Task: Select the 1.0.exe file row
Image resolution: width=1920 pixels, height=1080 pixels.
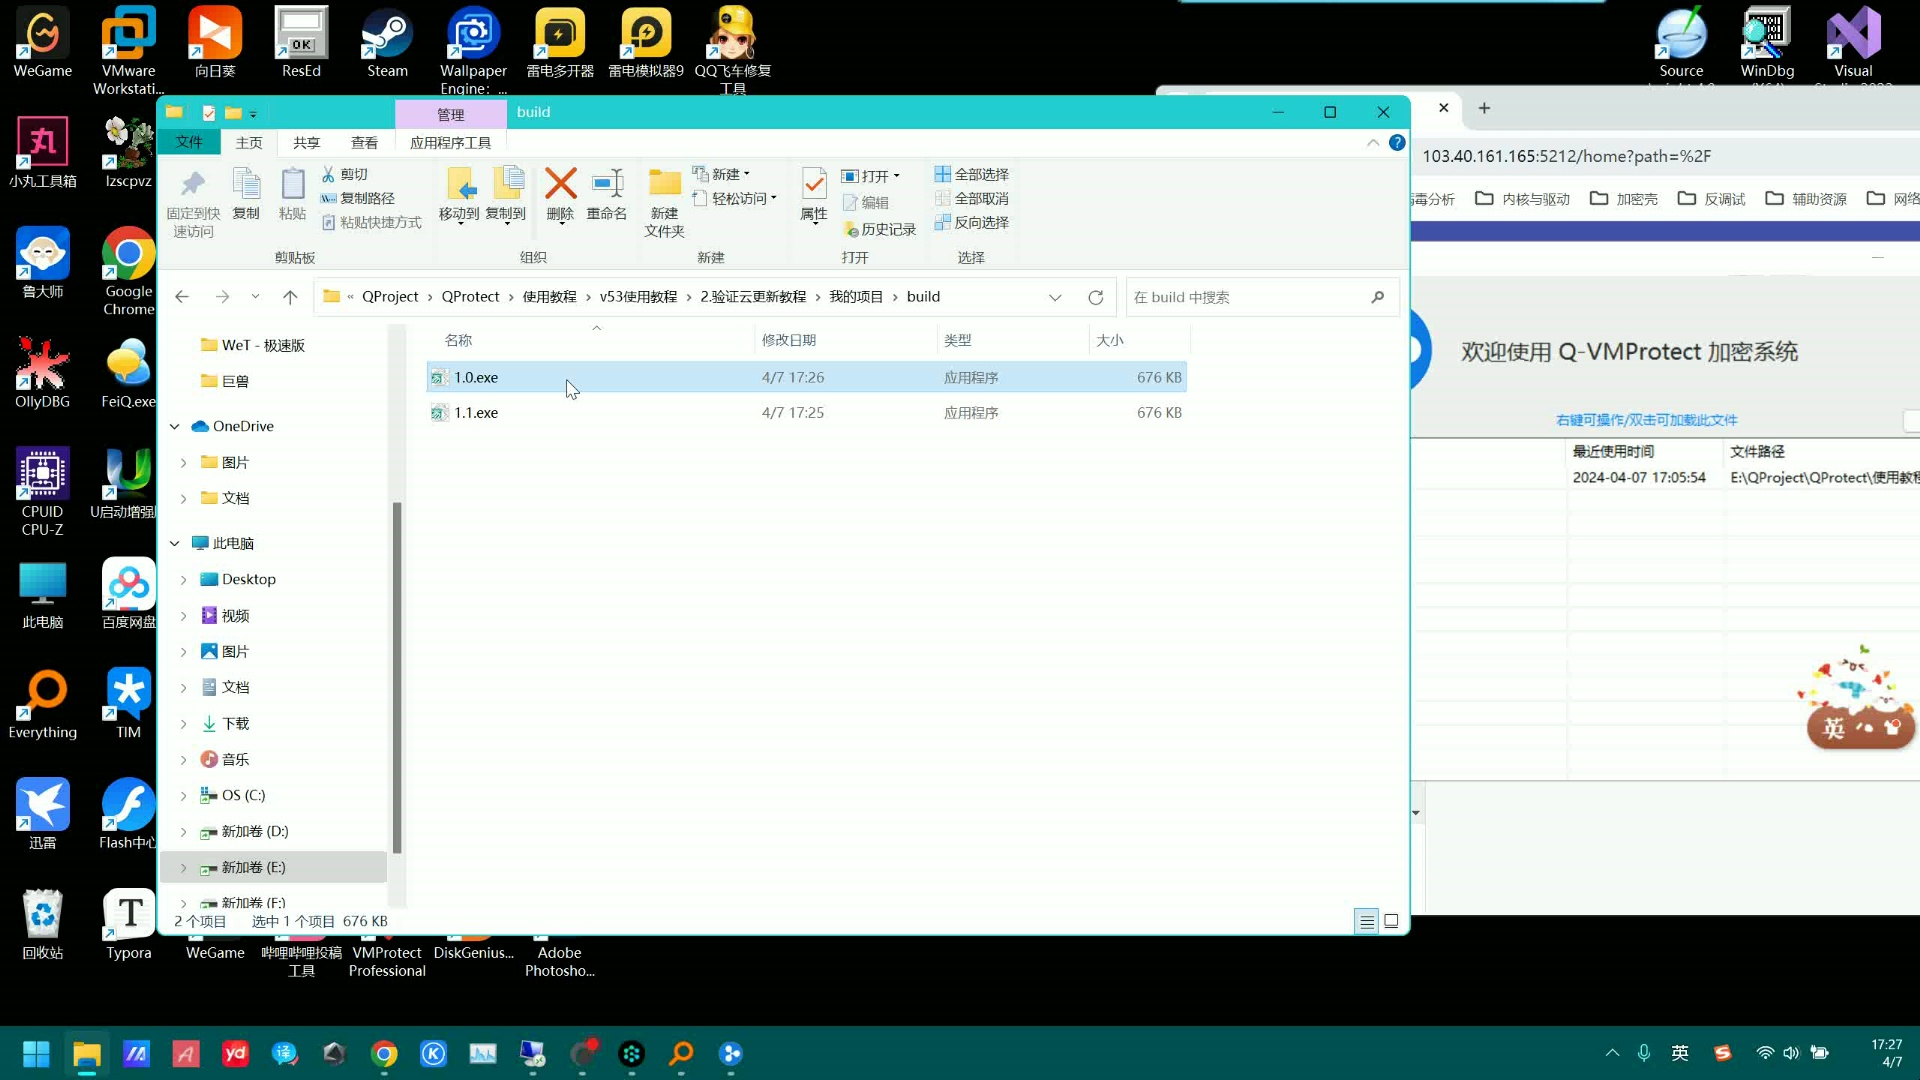Action: (x=806, y=377)
